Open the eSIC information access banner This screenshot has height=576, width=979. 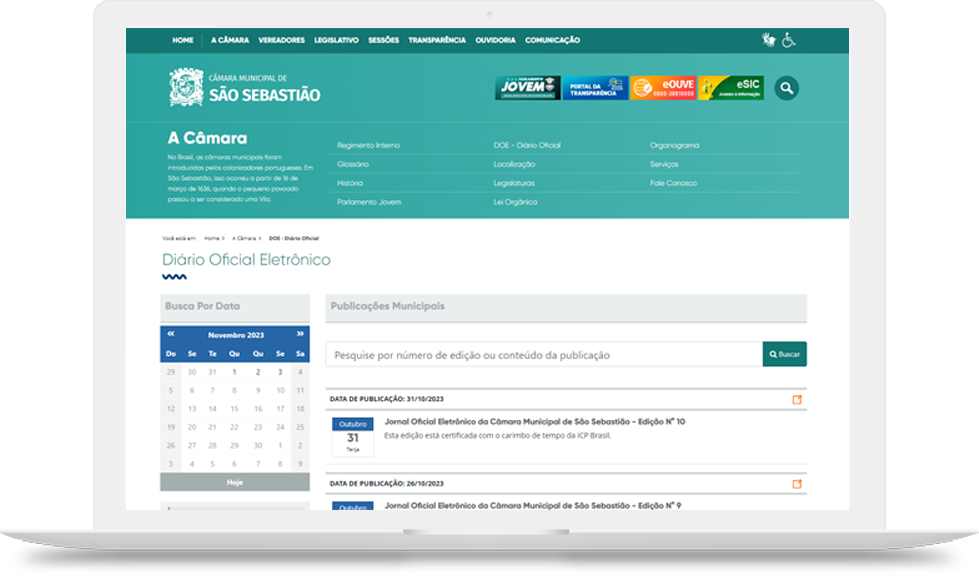tap(731, 88)
